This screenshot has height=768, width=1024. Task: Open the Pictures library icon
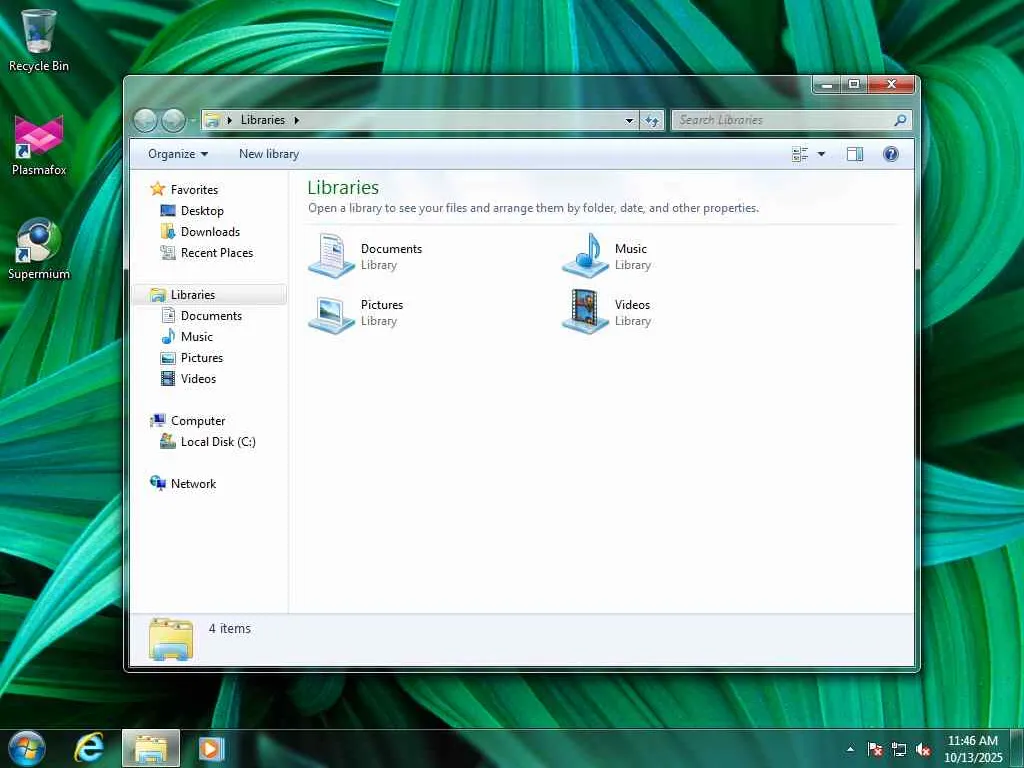pos(332,313)
